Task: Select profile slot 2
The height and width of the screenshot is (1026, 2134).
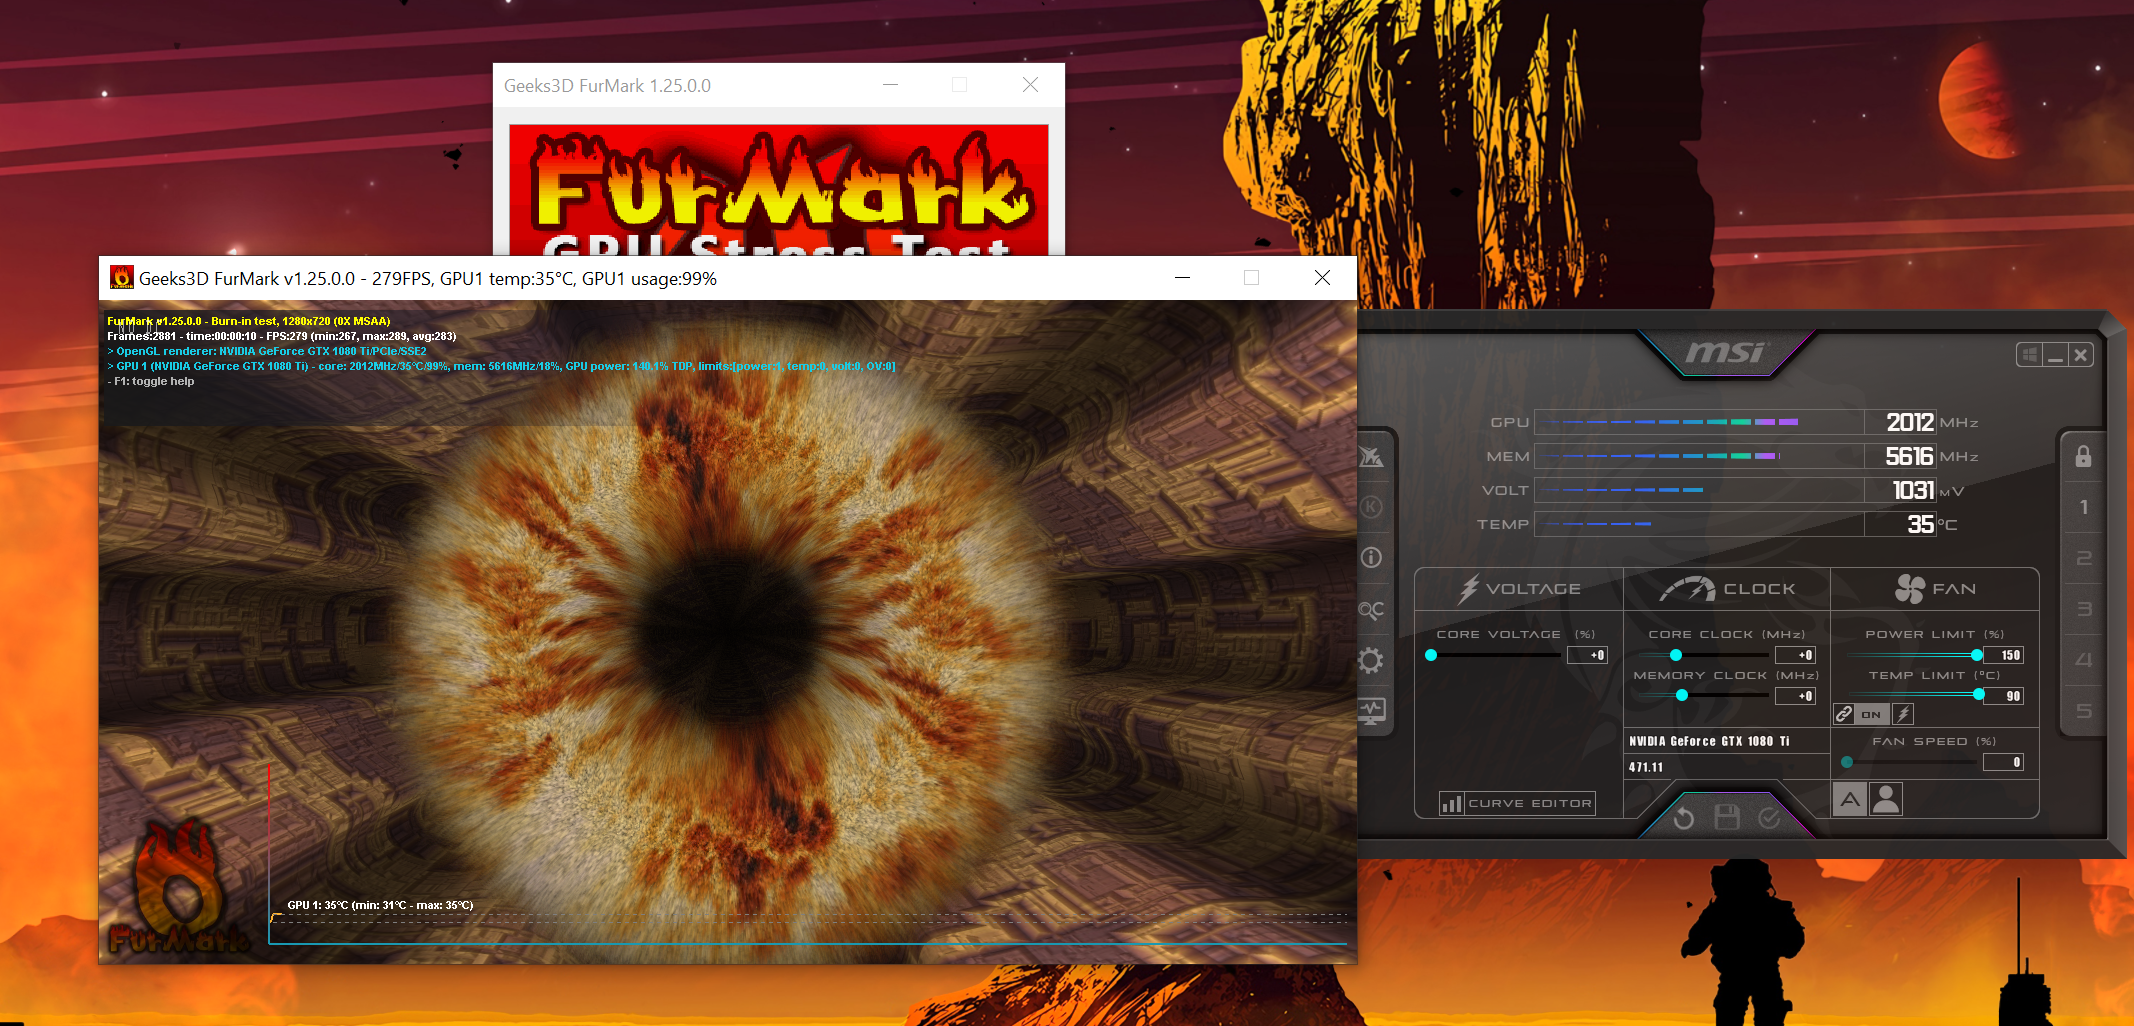Action: tap(2083, 558)
